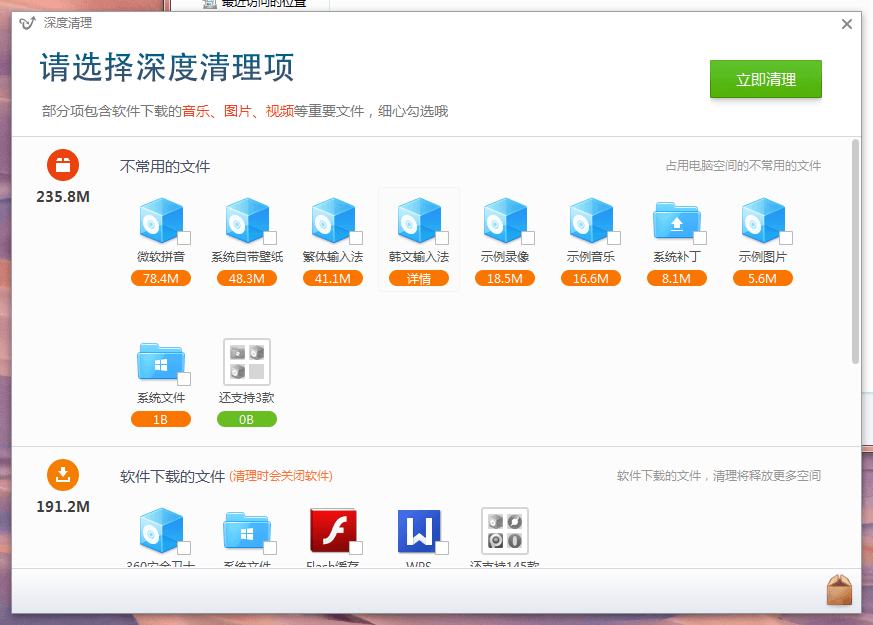Tick the 示例音乐 checkbox

[614, 238]
